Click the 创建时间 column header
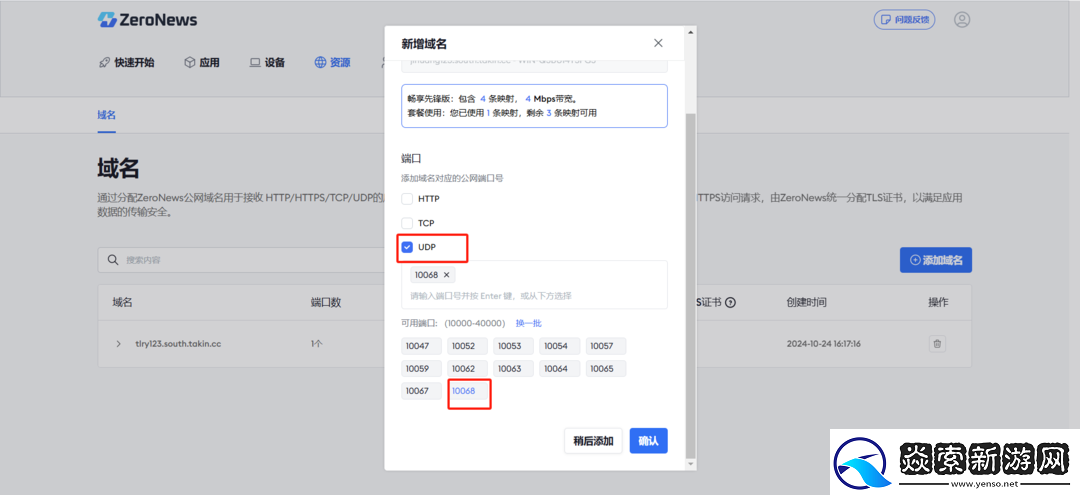1080x495 pixels. 807,302
